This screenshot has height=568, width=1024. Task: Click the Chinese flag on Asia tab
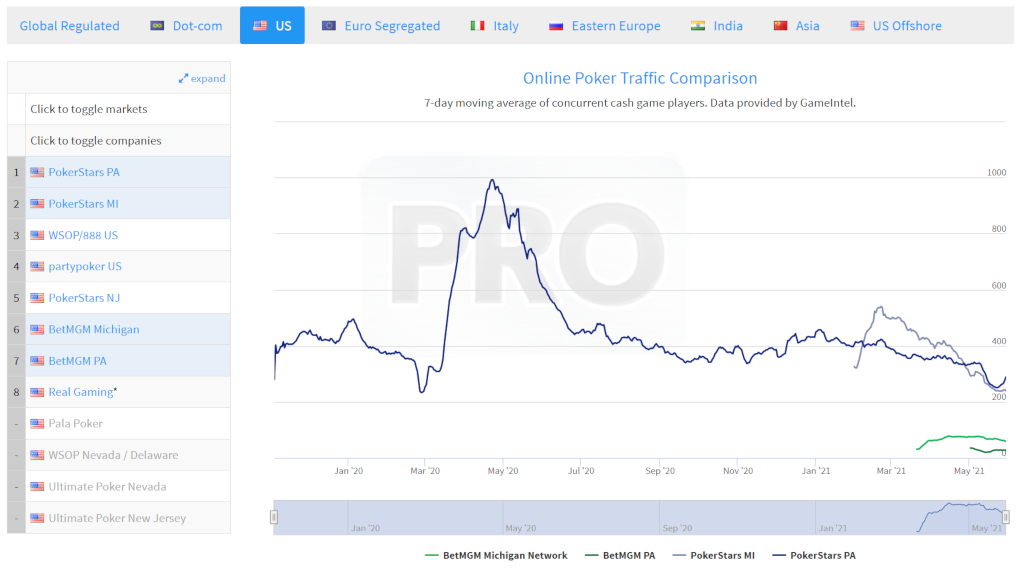point(780,25)
